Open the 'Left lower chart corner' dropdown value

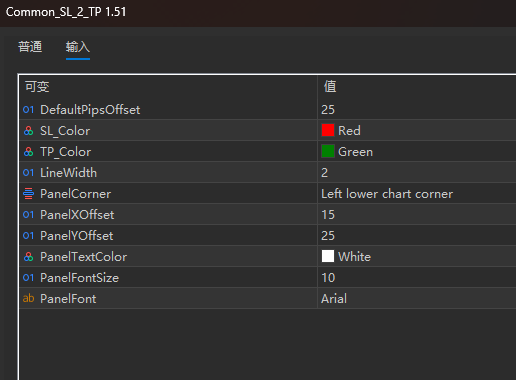pyautogui.click(x=417, y=194)
